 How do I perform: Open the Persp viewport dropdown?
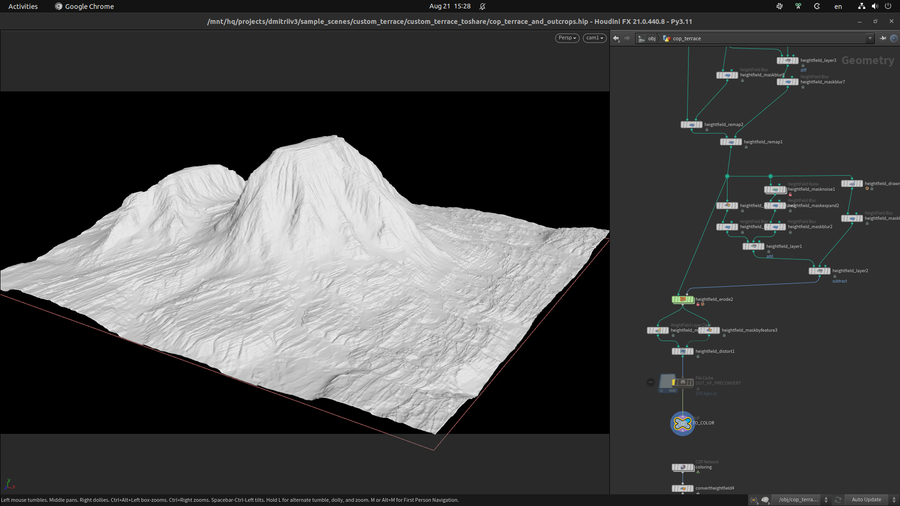click(x=567, y=38)
